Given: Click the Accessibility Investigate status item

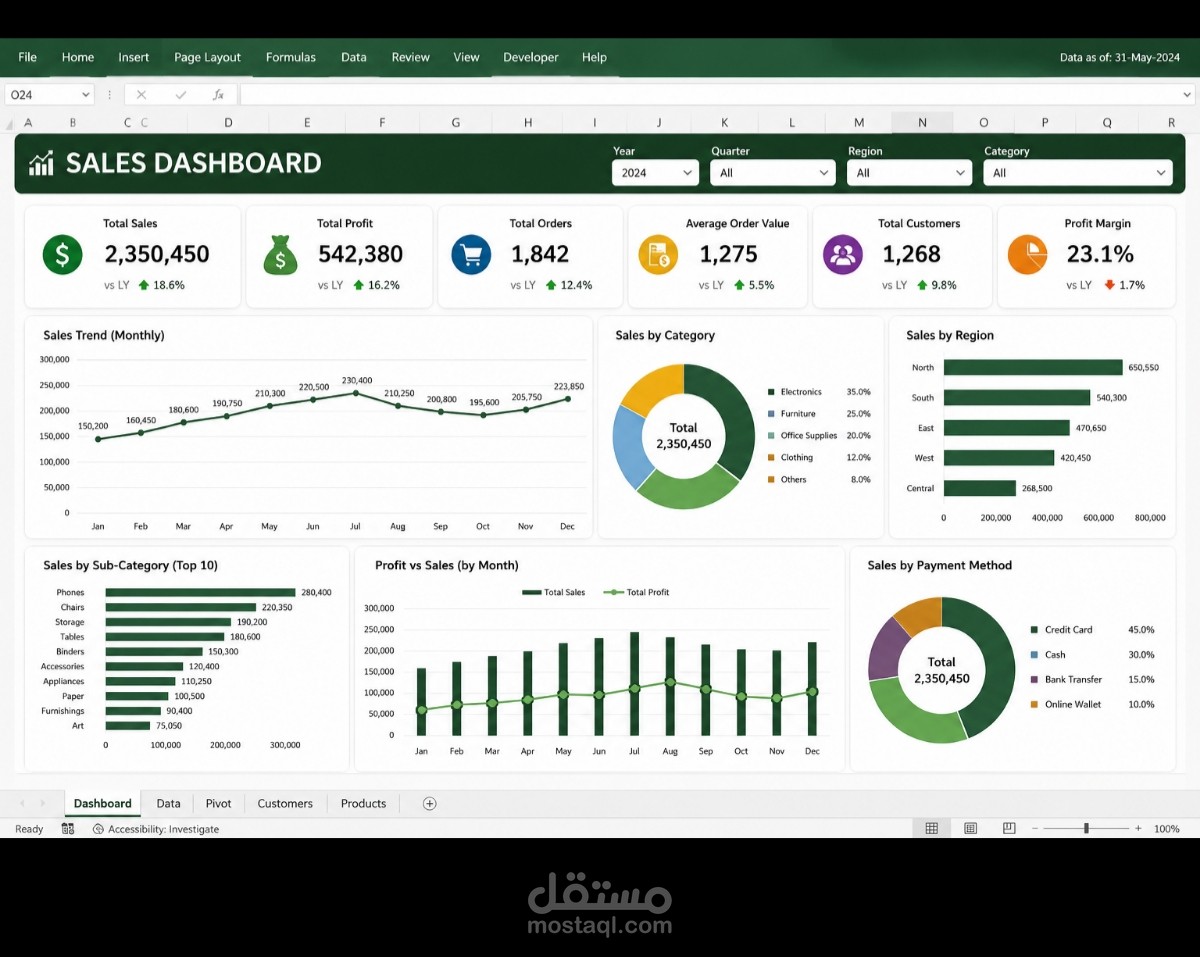Looking at the screenshot, I should point(156,829).
